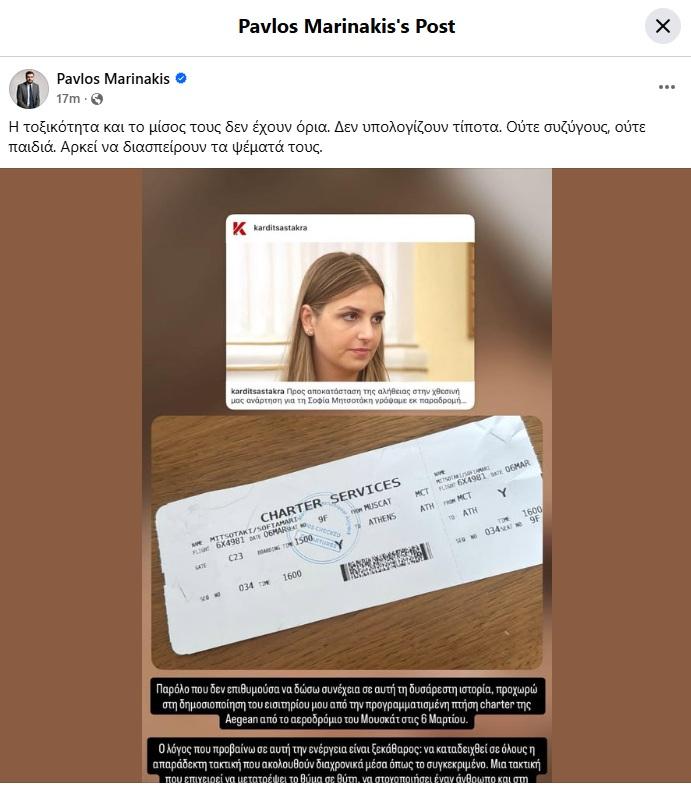The height and width of the screenshot is (787, 691).
Task: Open the boarding pass photo
Action: pyautogui.click(x=347, y=542)
